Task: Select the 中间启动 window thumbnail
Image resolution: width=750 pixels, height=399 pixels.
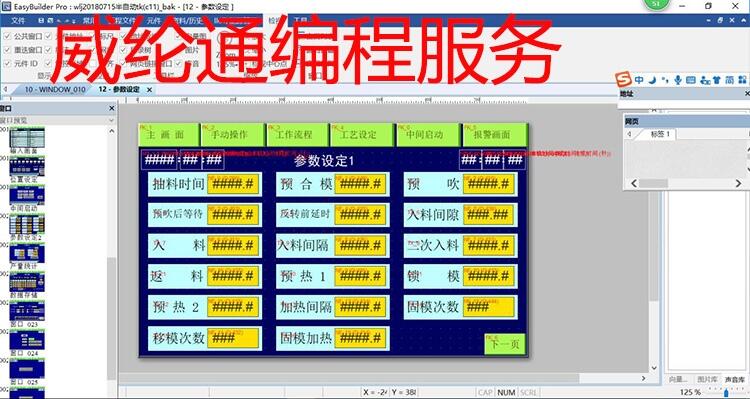Action: coord(27,197)
